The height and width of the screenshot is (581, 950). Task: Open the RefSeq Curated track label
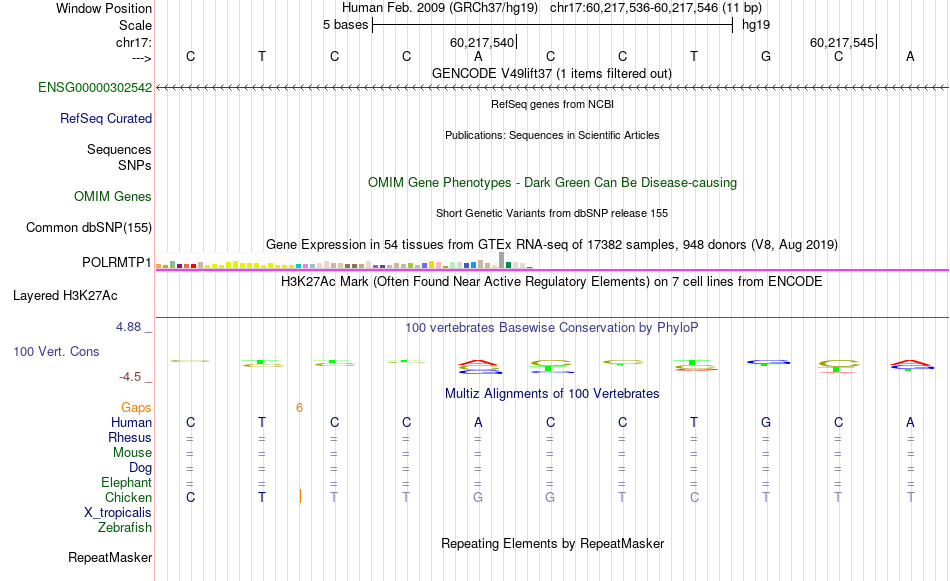tap(106, 118)
